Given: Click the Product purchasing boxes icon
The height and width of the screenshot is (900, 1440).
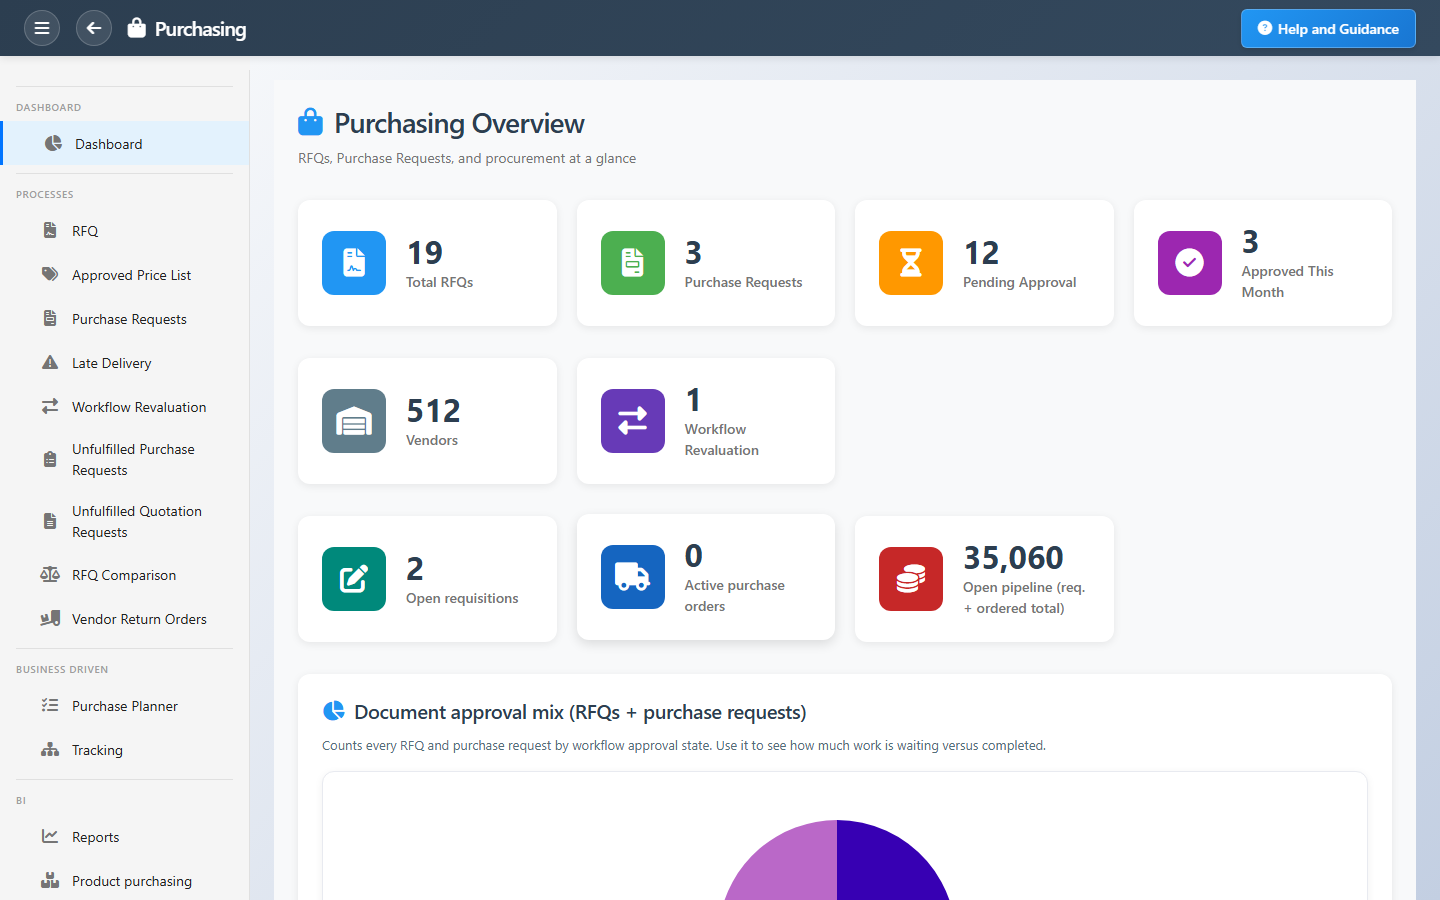Looking at the screenshot, I should (x=50, y=881).
